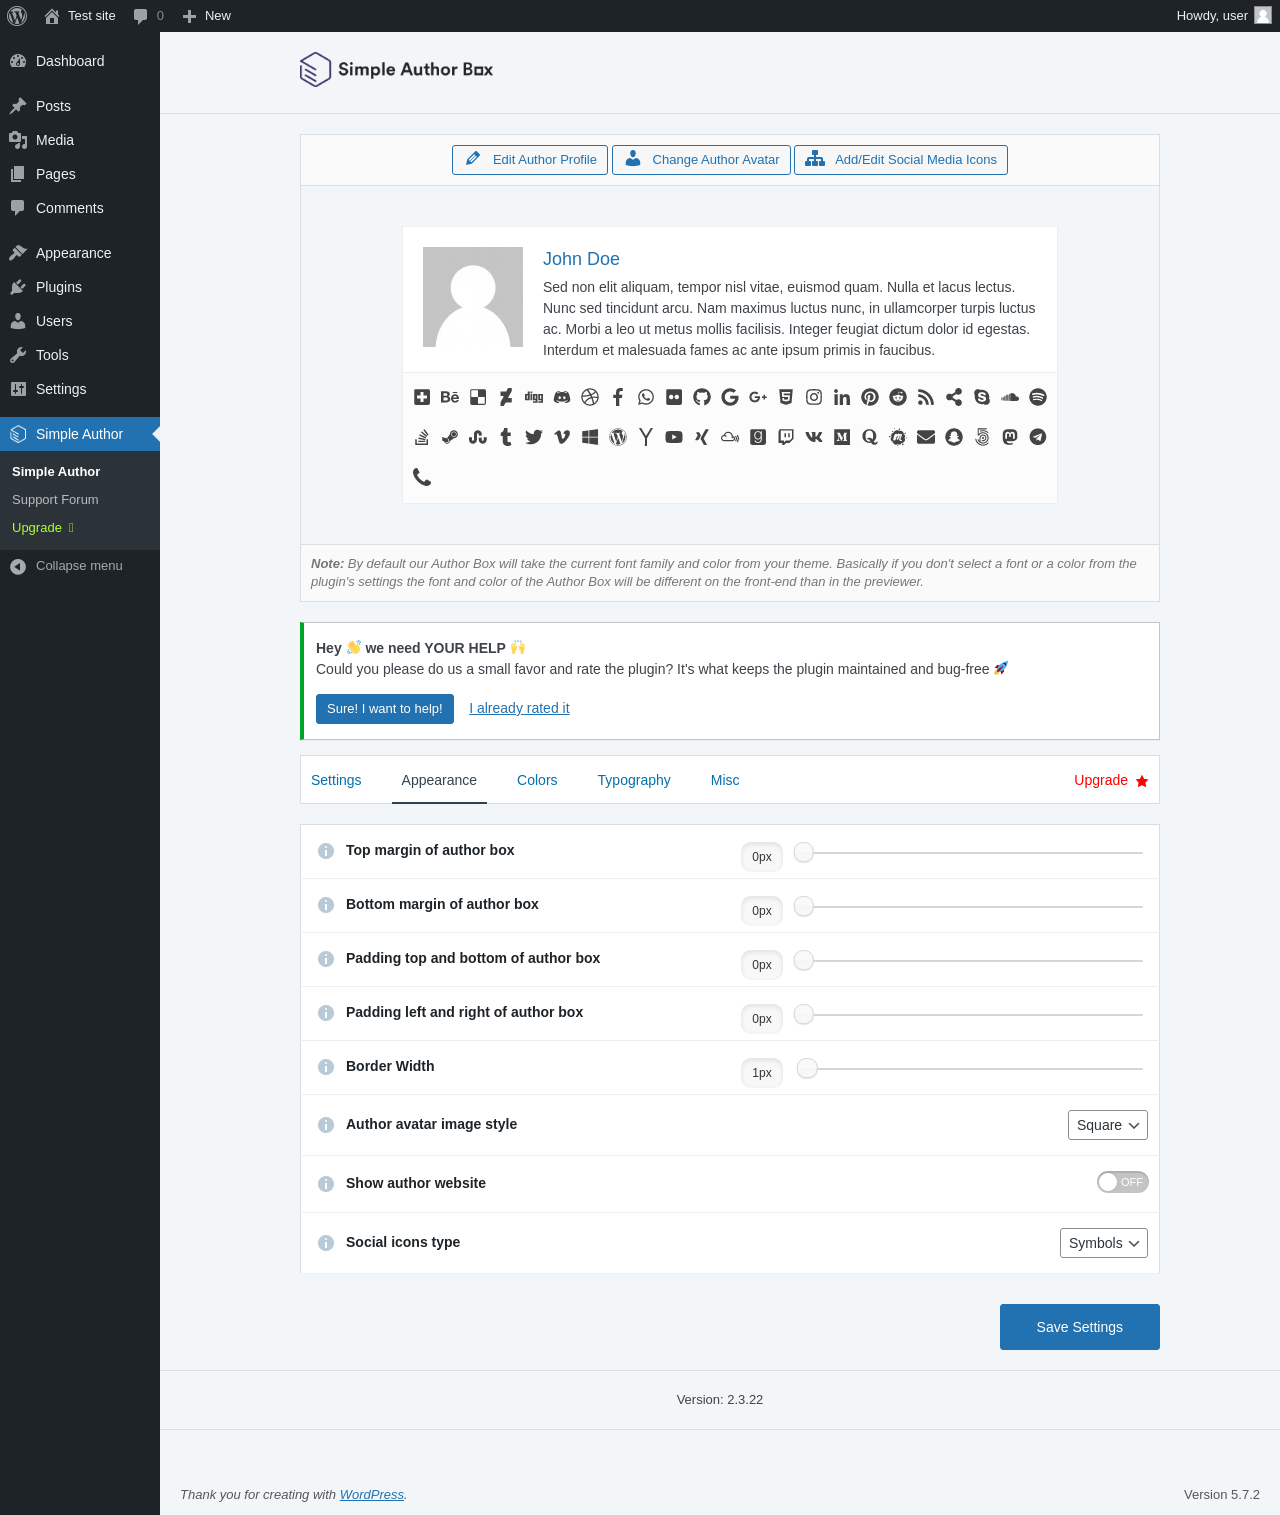Viewport: 1280px width, 1515px height.
Task: Open info tooltip for Border Width
Action: (x=326, y=1067)
